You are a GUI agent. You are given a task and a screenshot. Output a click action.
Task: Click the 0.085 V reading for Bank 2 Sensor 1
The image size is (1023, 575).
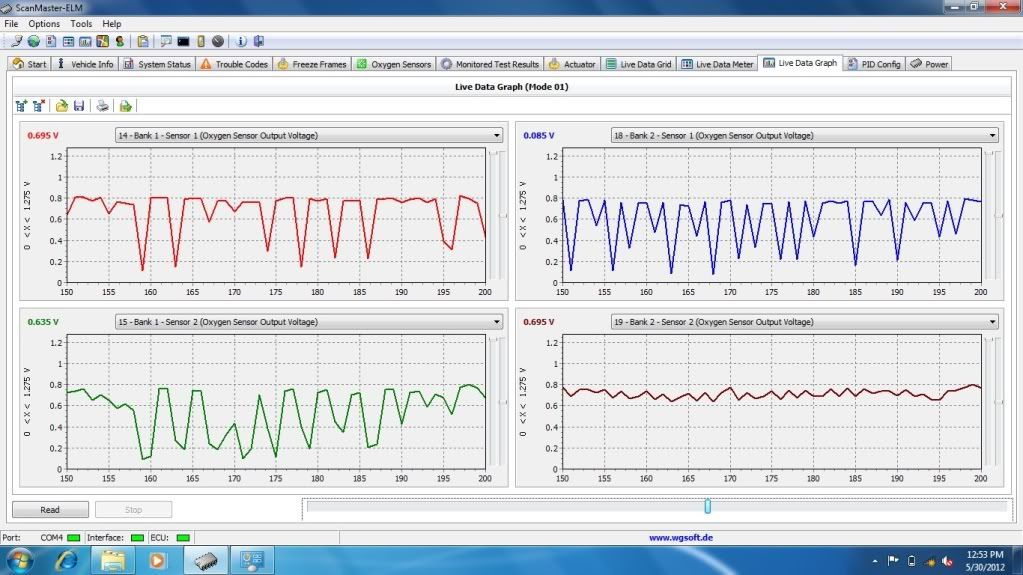(x=538, y=136)
